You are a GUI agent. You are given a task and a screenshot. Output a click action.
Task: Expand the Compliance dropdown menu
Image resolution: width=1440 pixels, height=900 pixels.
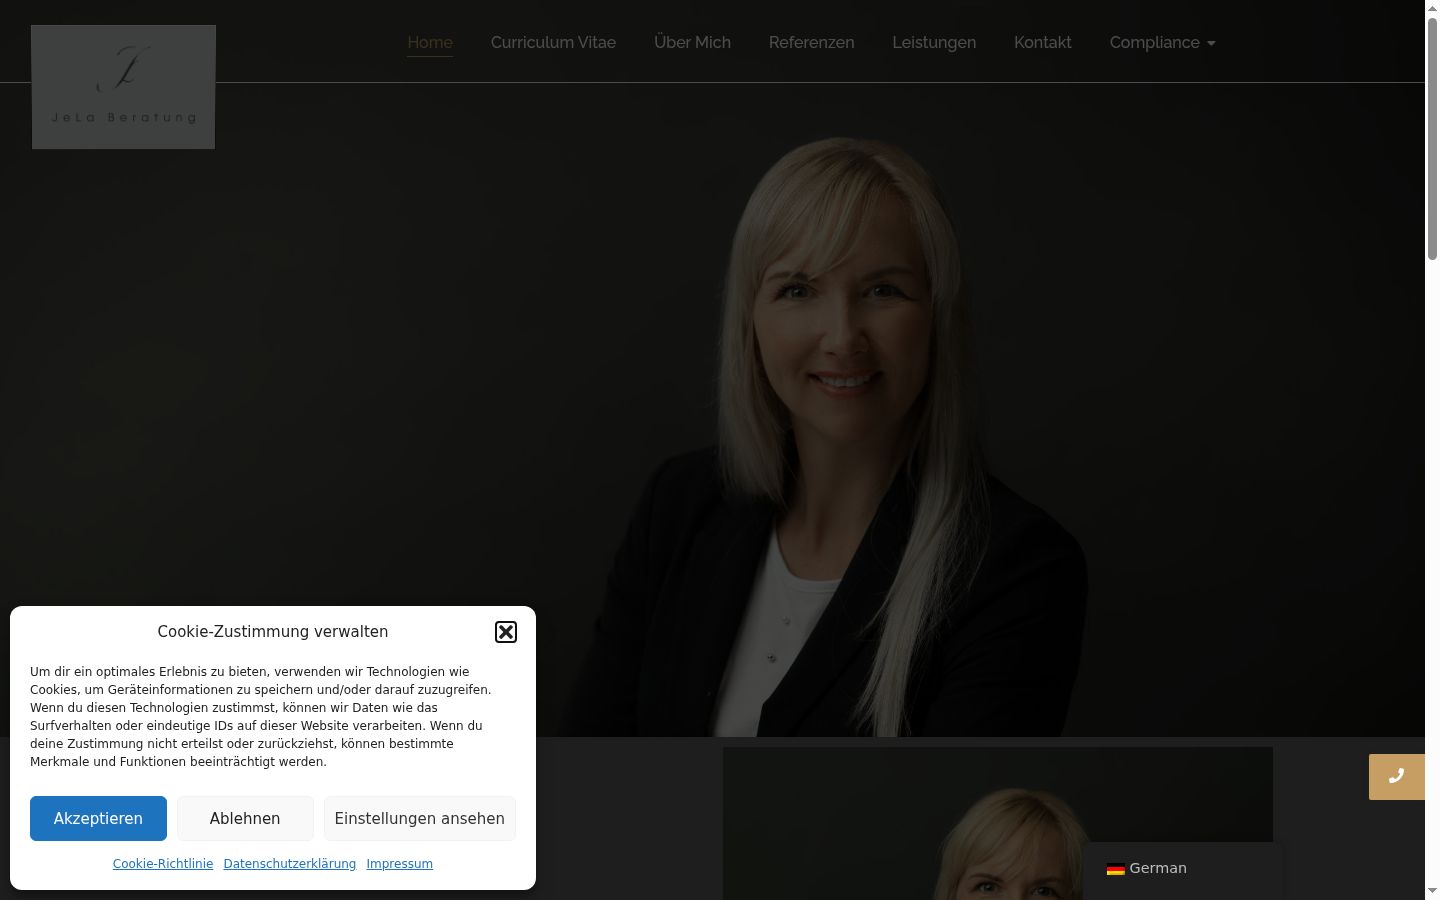click(1163, 42)
